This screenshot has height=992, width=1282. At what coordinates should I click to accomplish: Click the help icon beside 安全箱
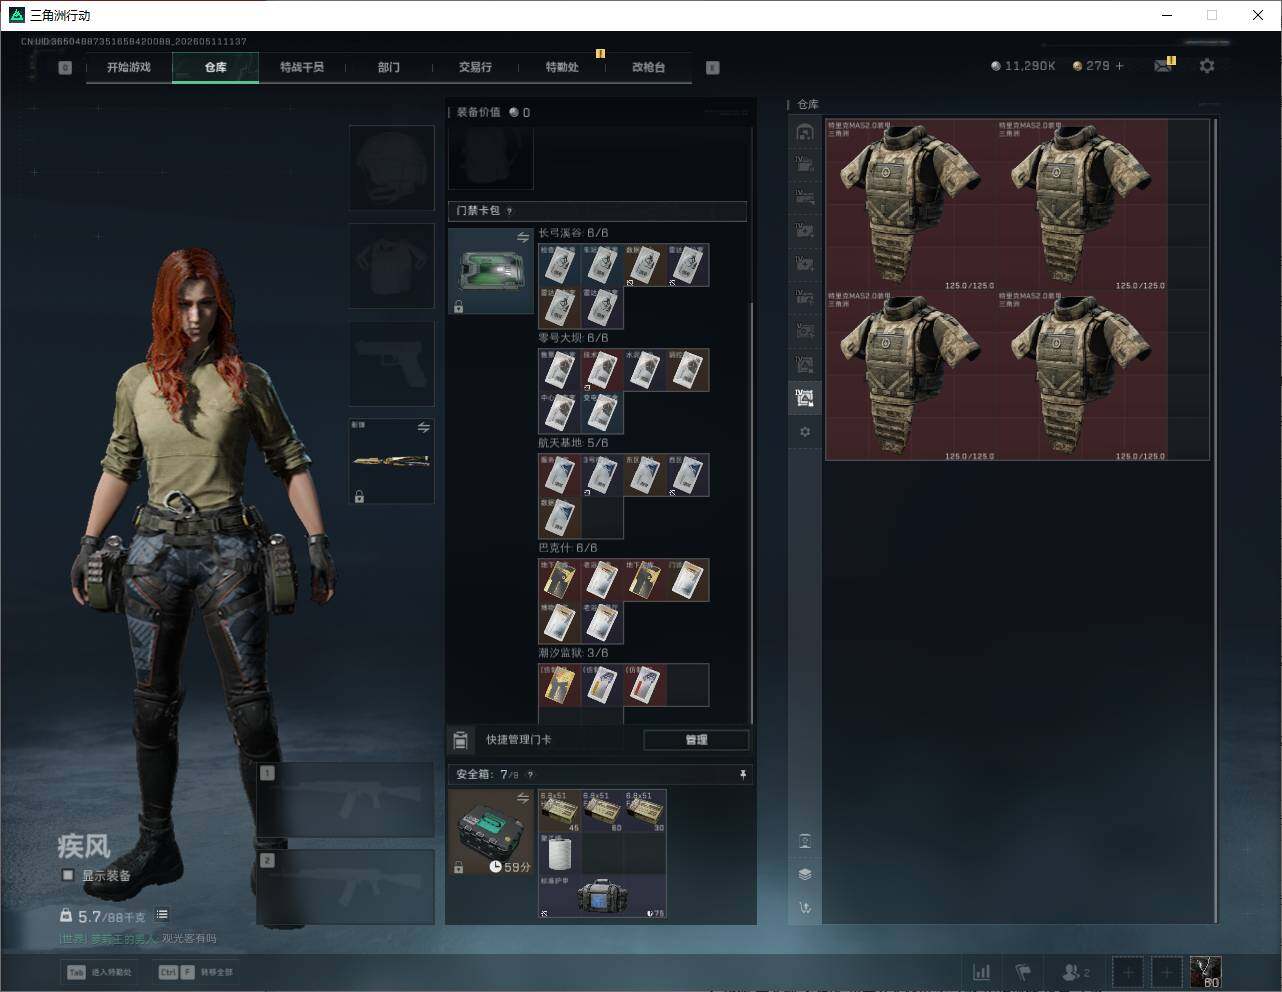tap(530, 774)
